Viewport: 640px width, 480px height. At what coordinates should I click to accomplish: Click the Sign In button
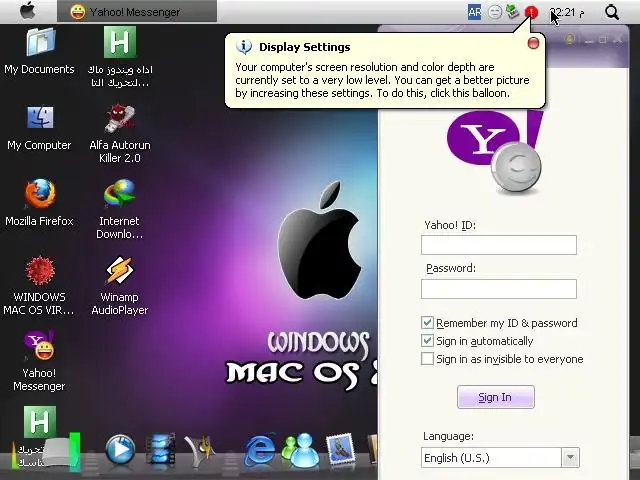[x=496, y=397]
